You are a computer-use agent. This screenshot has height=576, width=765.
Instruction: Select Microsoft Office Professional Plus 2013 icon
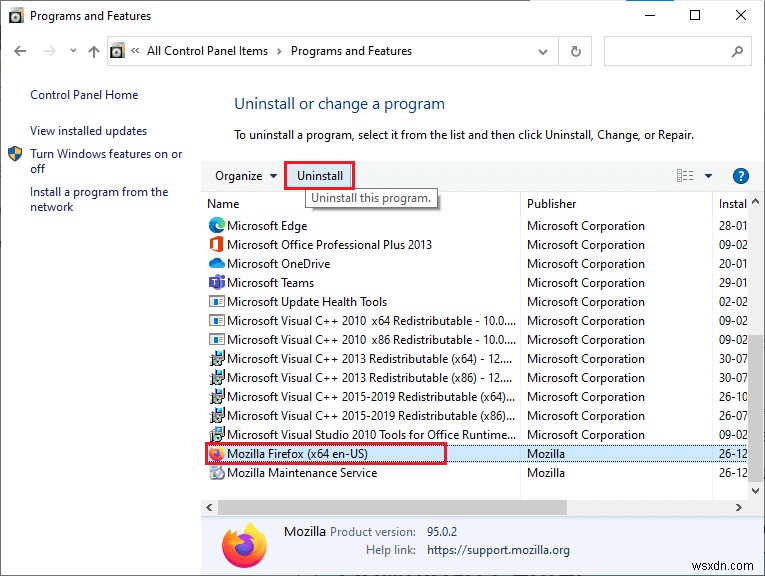[217, 244]
